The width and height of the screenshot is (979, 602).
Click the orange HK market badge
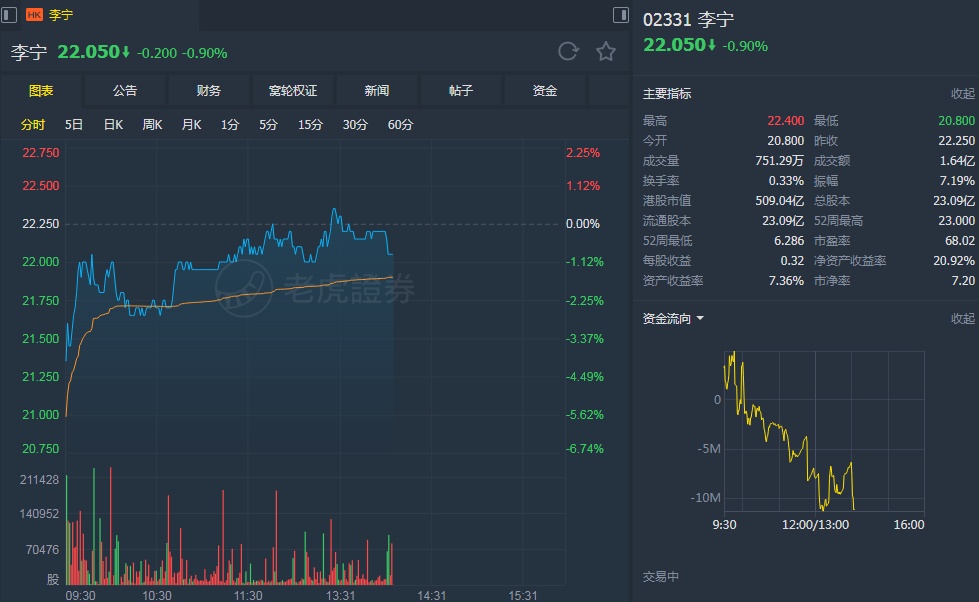click(x=34, y=15)
